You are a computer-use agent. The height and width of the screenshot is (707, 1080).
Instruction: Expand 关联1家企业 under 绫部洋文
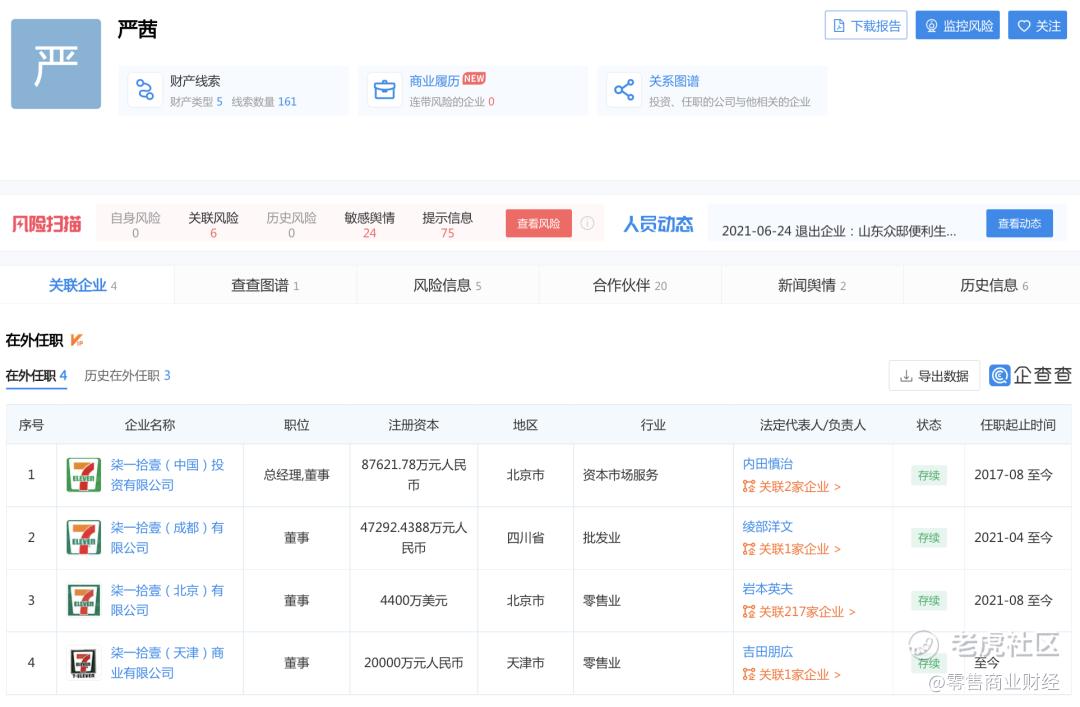pos(791,549)
